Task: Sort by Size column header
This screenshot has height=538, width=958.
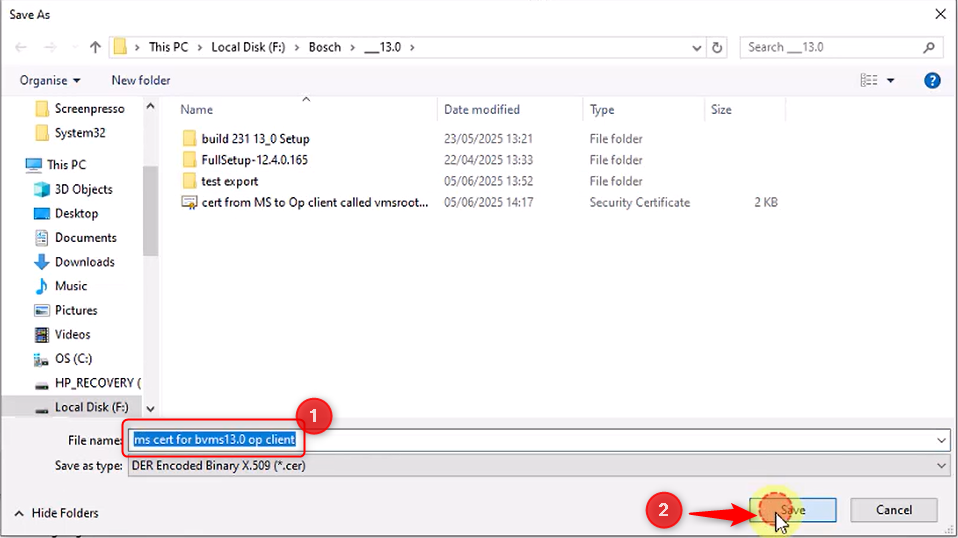Action: point(721,110)
